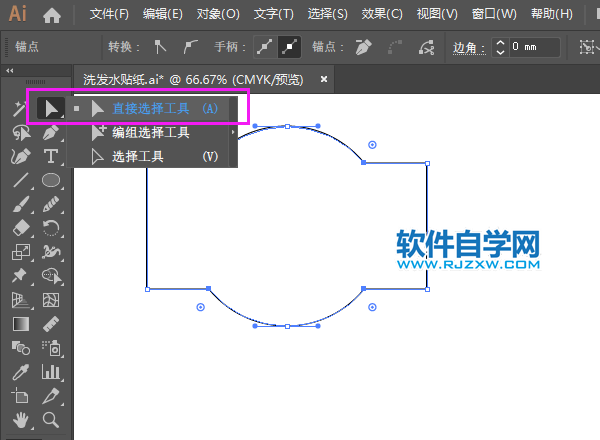
Task: Choose 直接选择工具 (A) from flyout
Action: click(x=152, y=109)
